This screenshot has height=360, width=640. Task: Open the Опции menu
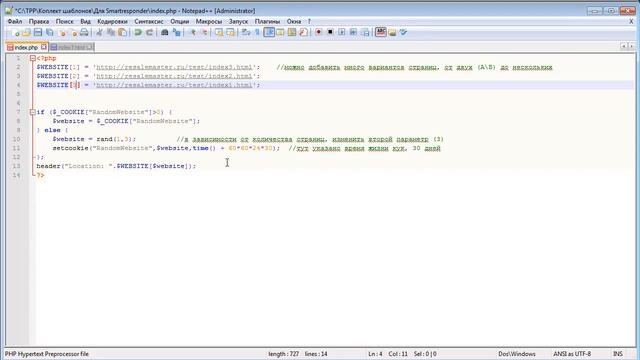pyautogui.click(x=180, y=21)
